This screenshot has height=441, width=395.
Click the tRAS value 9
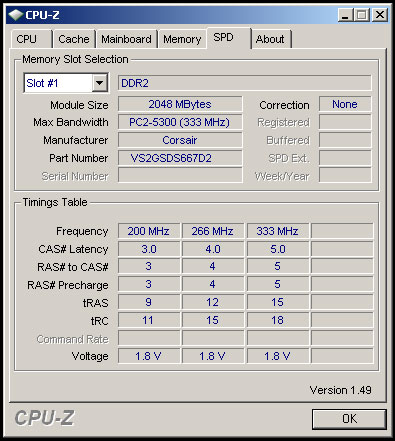click(x=149, y=302)
